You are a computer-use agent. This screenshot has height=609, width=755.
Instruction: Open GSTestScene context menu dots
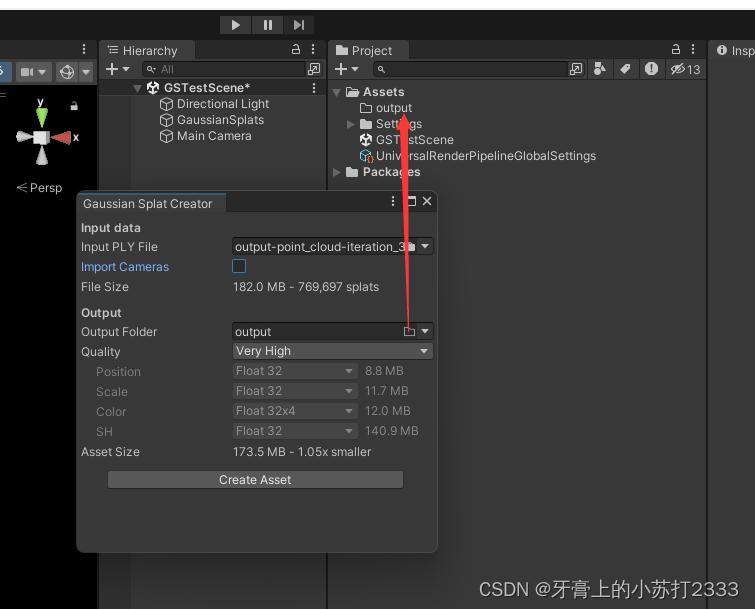click(x=314, y=88)
